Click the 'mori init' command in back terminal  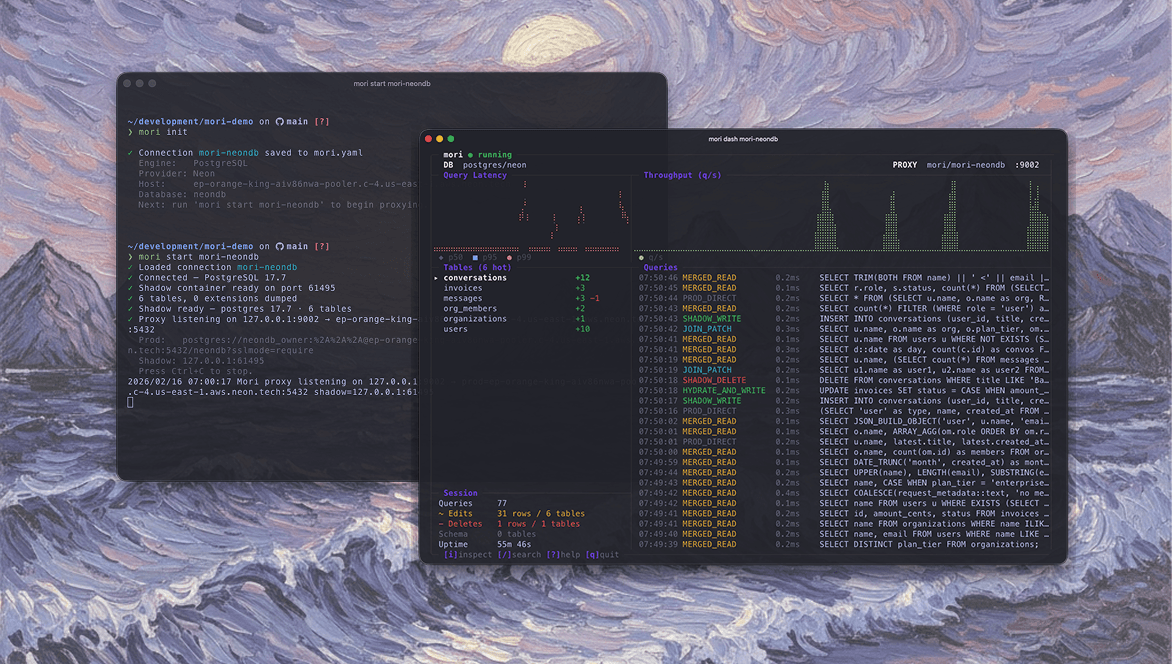[163, 132]
